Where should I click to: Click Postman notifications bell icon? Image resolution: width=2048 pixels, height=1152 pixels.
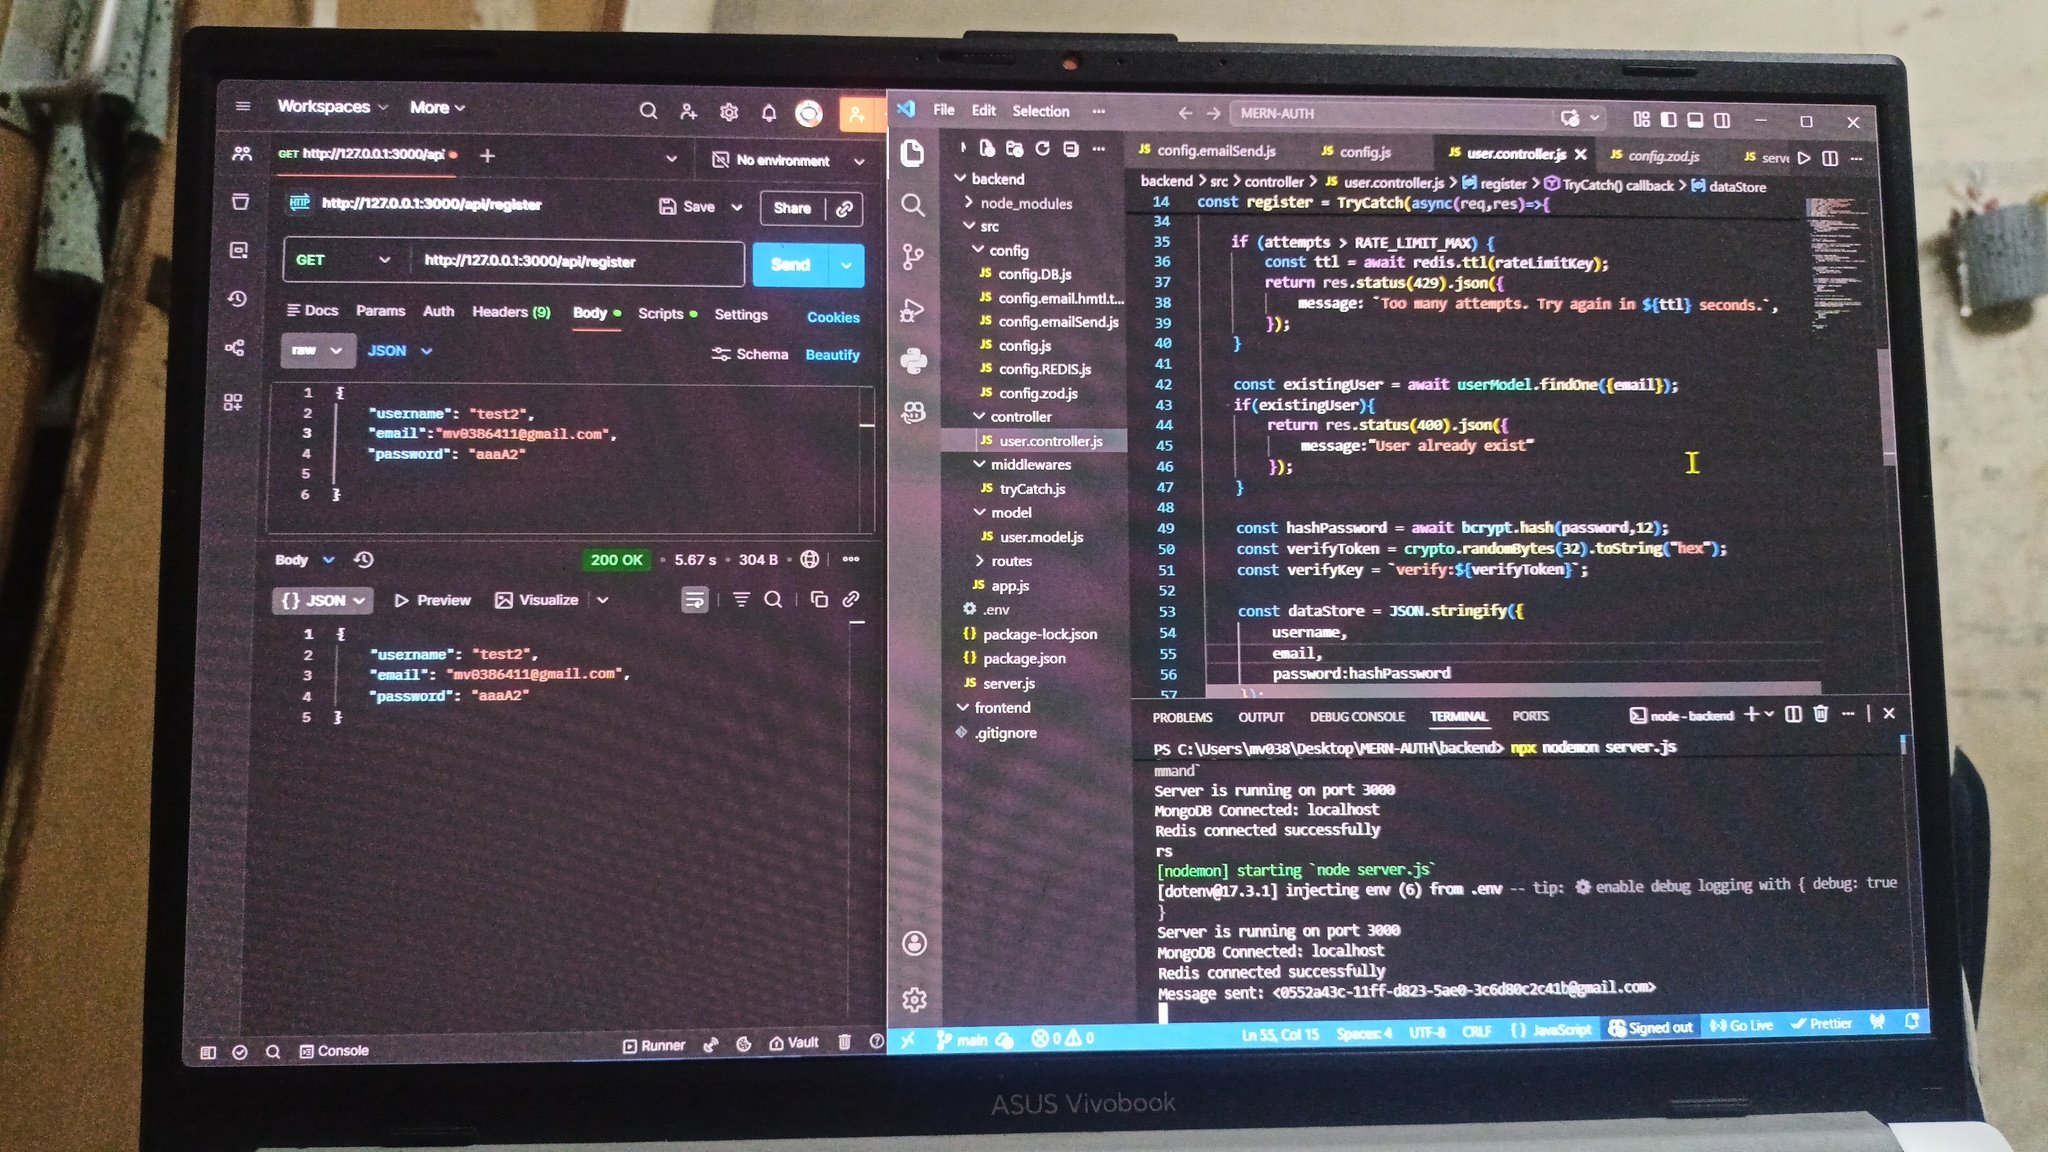pos(768,112)
